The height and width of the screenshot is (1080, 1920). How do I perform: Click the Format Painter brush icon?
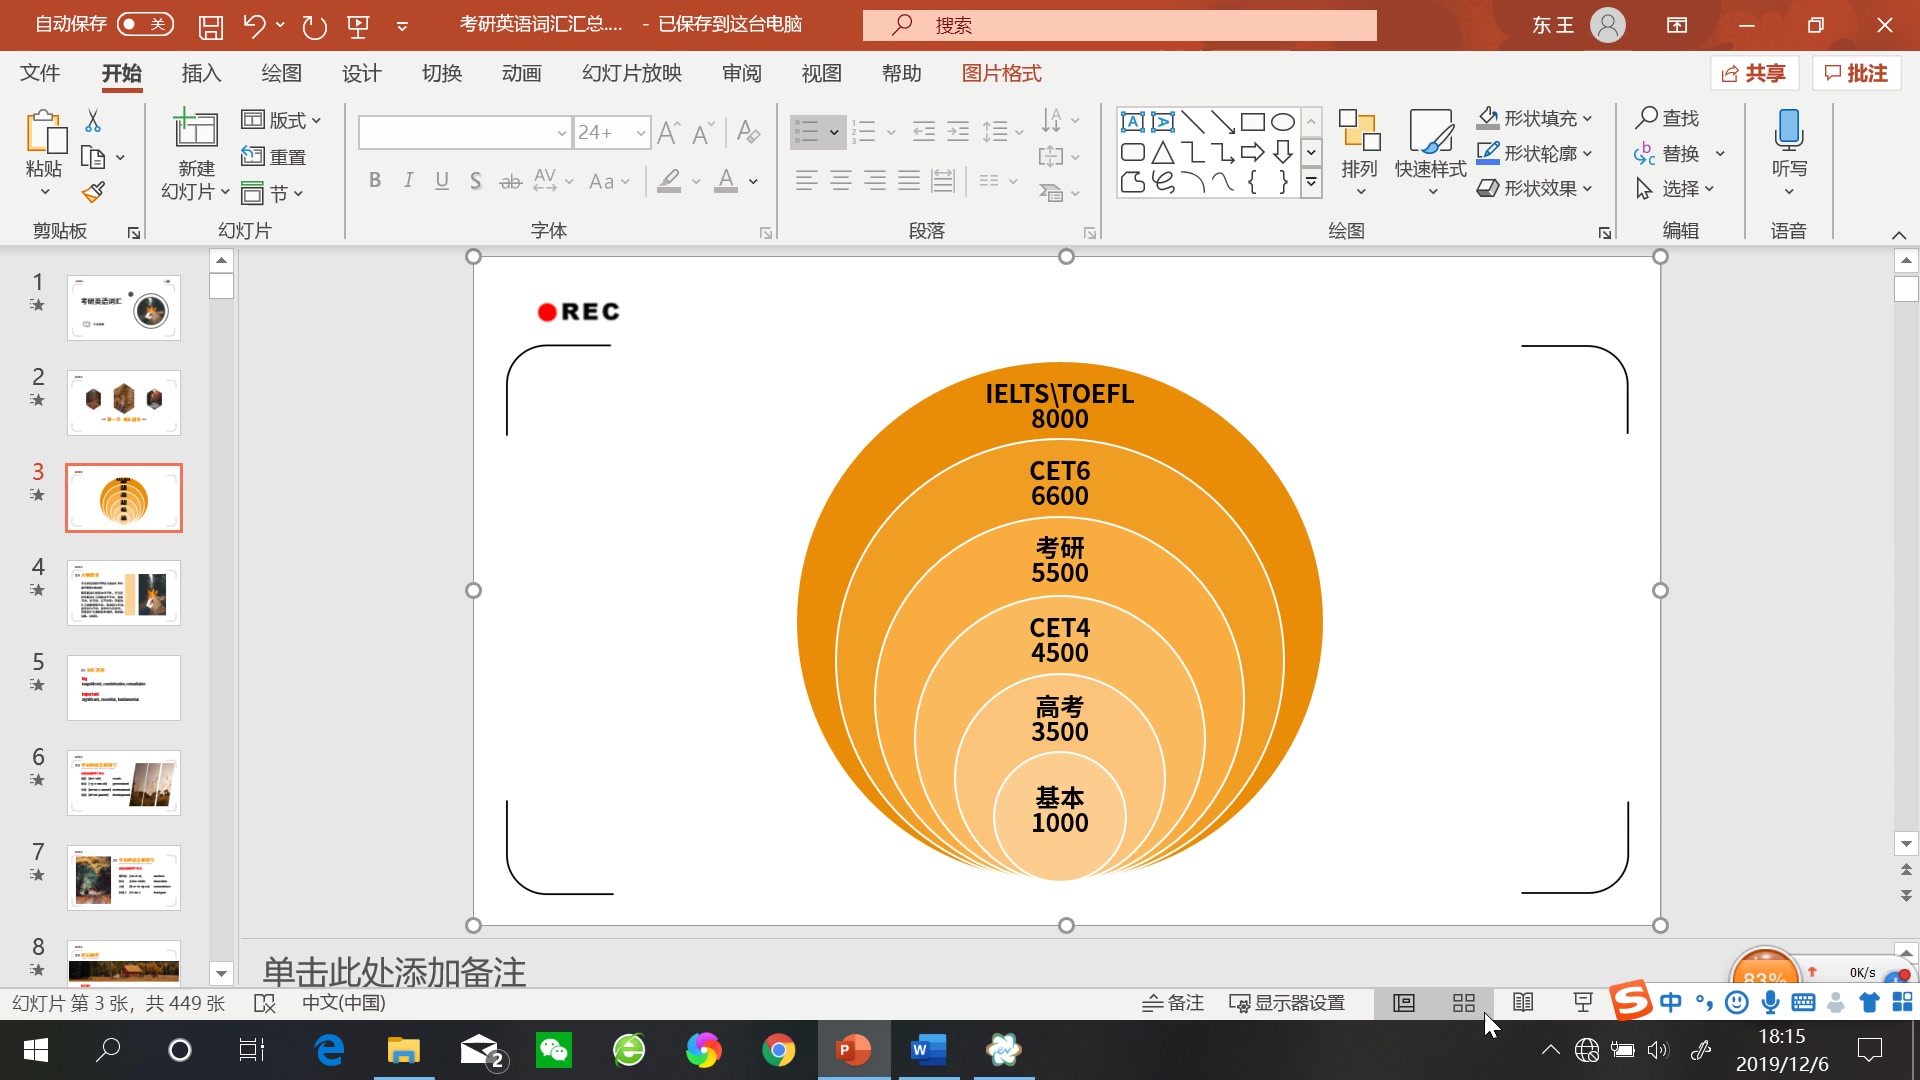(93, 192)
